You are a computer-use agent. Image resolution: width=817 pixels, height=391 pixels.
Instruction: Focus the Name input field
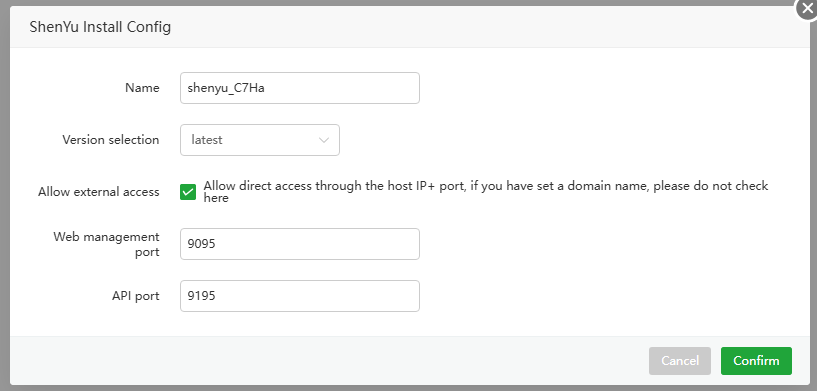click(300, 88)
